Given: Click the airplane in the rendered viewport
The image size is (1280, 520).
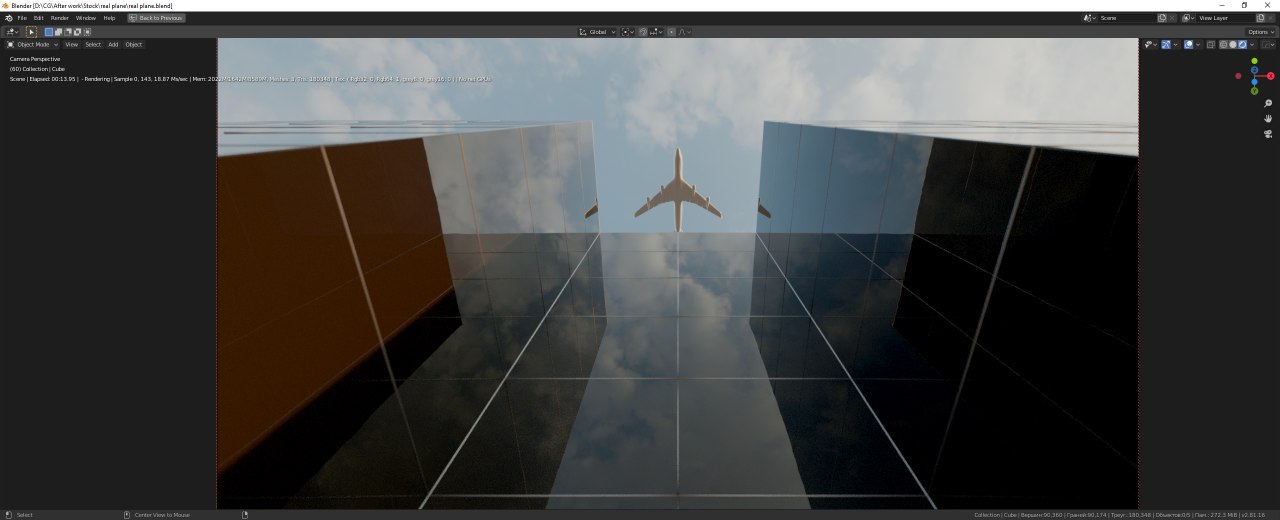Looking at the screenshot, I should 678,188.
